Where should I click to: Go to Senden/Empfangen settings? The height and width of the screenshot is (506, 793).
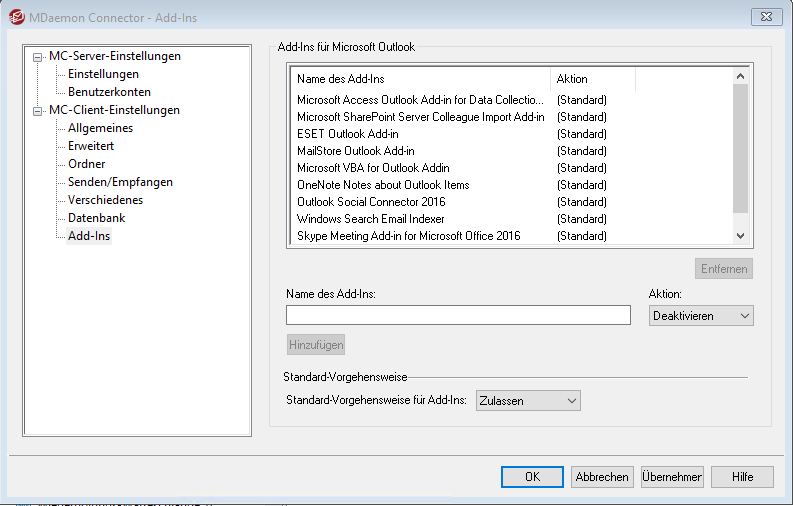[x=120, y=182]
